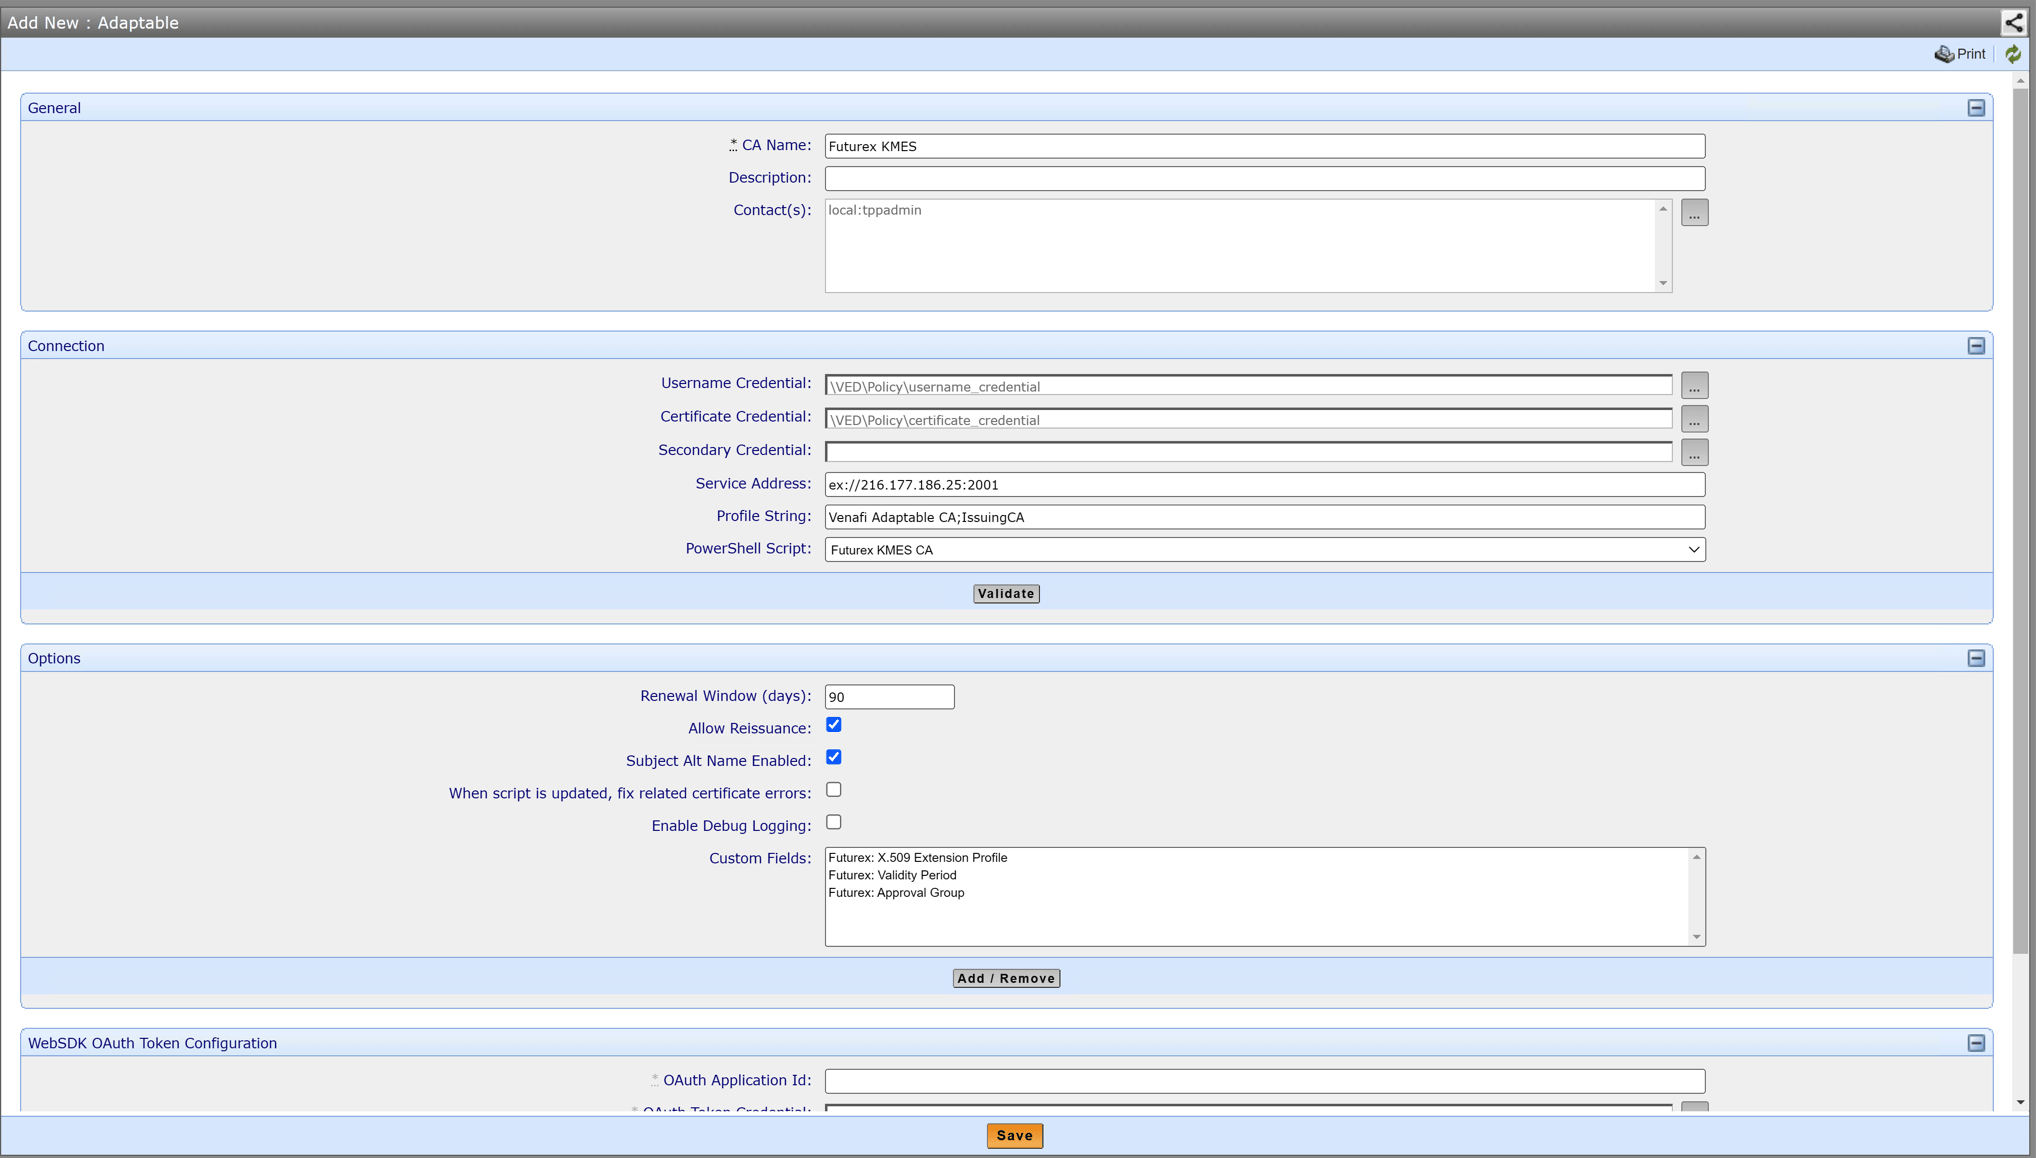Click the share icon in title bar
The image size is (2036, 1158).
pyautogui.click(x=2014, y=22)
